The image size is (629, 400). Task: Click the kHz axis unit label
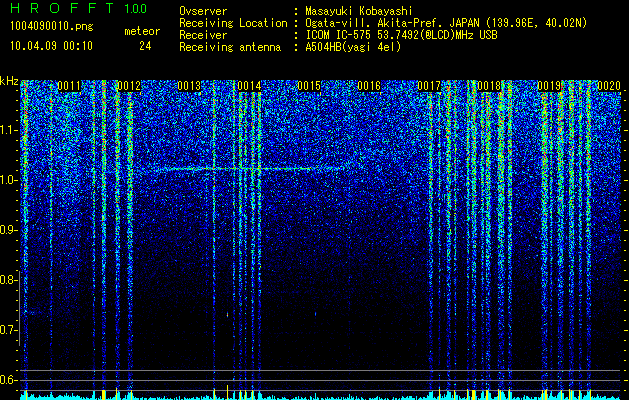click(x=9, y=81)
